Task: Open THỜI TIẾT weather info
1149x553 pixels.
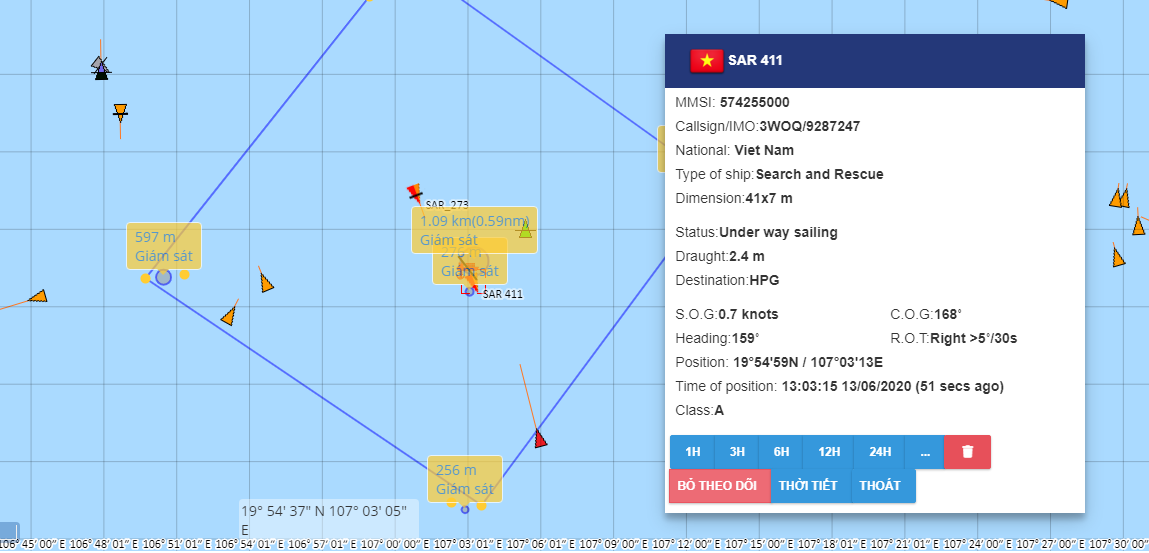Action: [810, 486]
